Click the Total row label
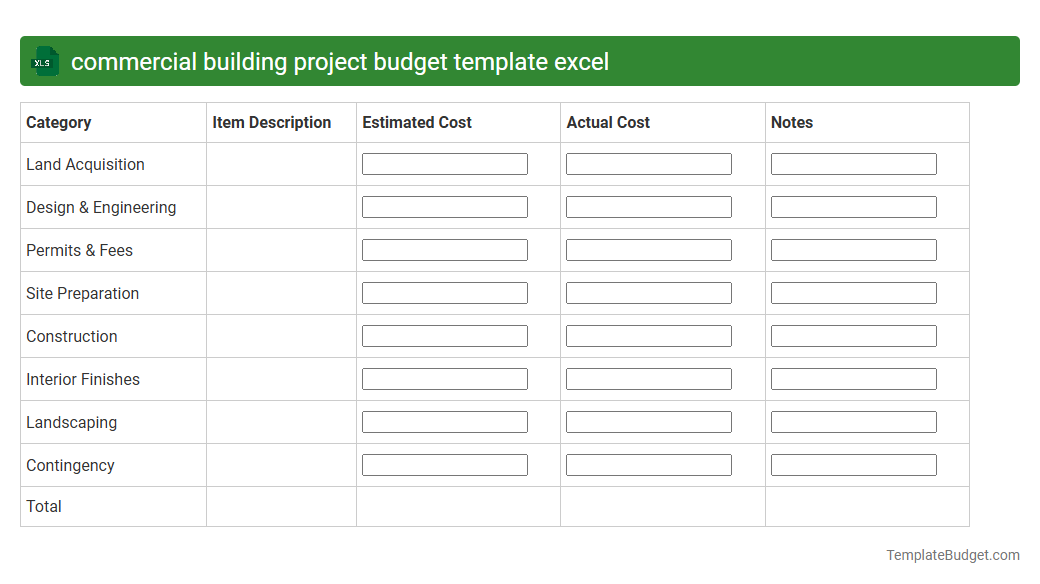Screen dimensions: 1040x584 click(x=44, y=506)
